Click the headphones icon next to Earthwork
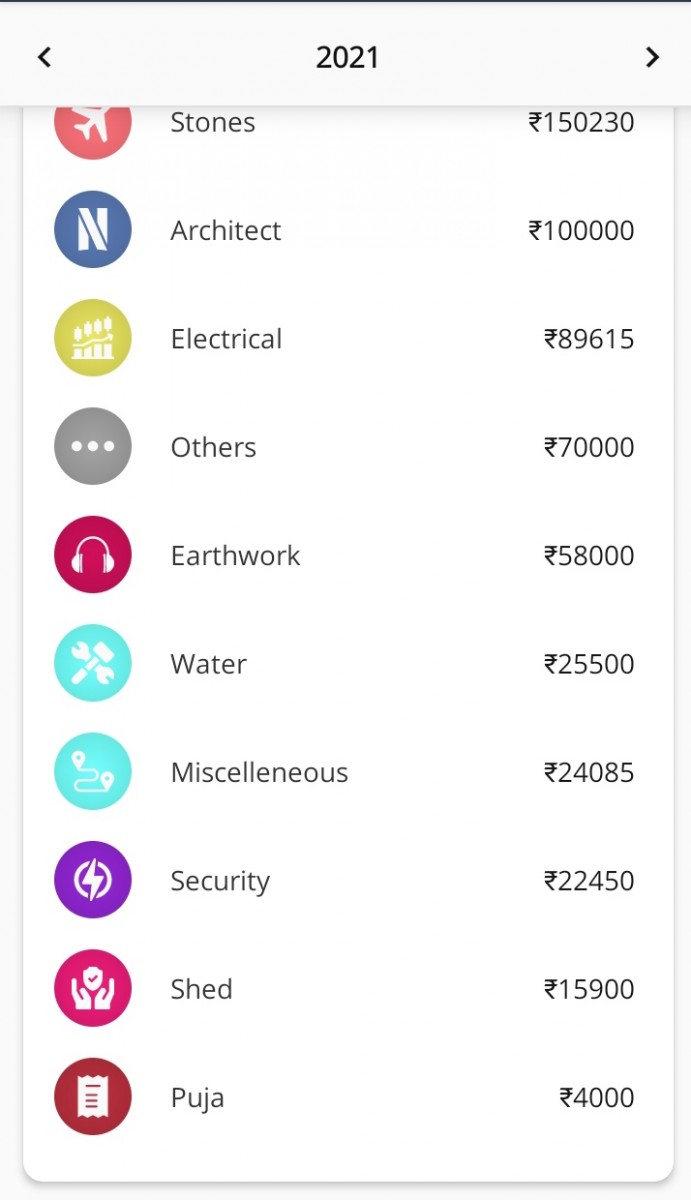This screenshot has height=1200, width=691. 92,555
